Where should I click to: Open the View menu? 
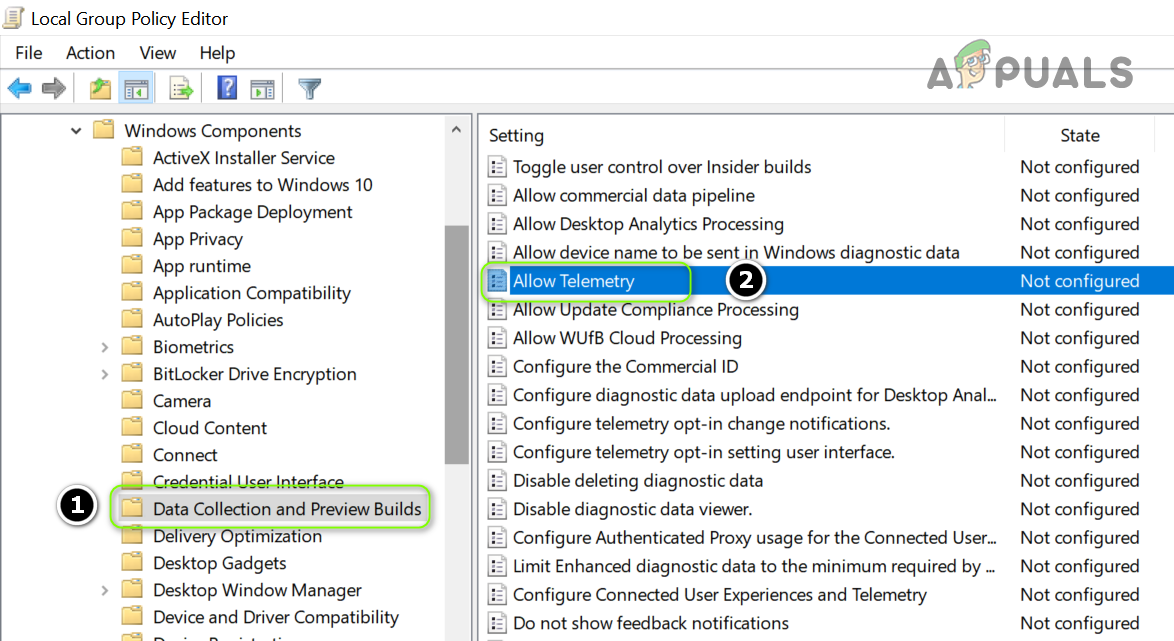158,53
